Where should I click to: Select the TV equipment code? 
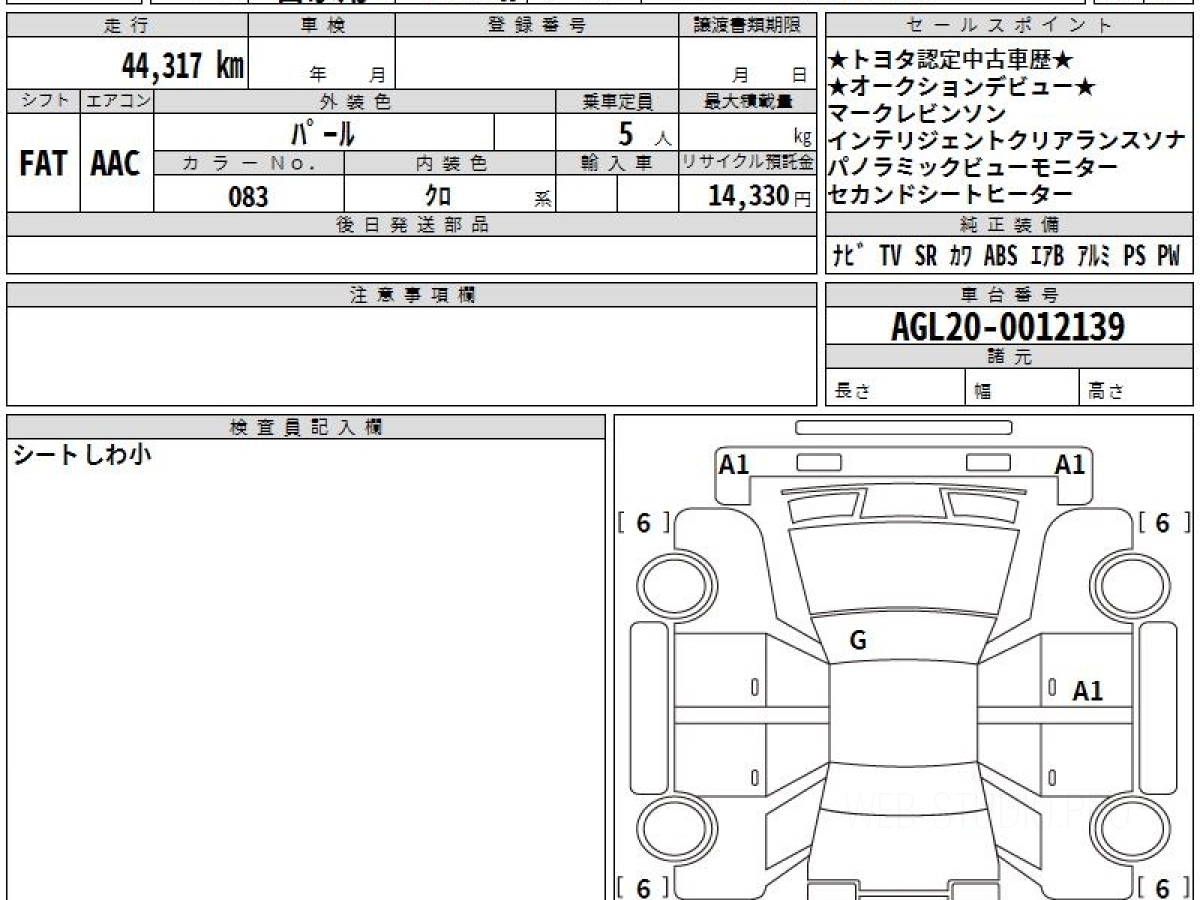891,256
